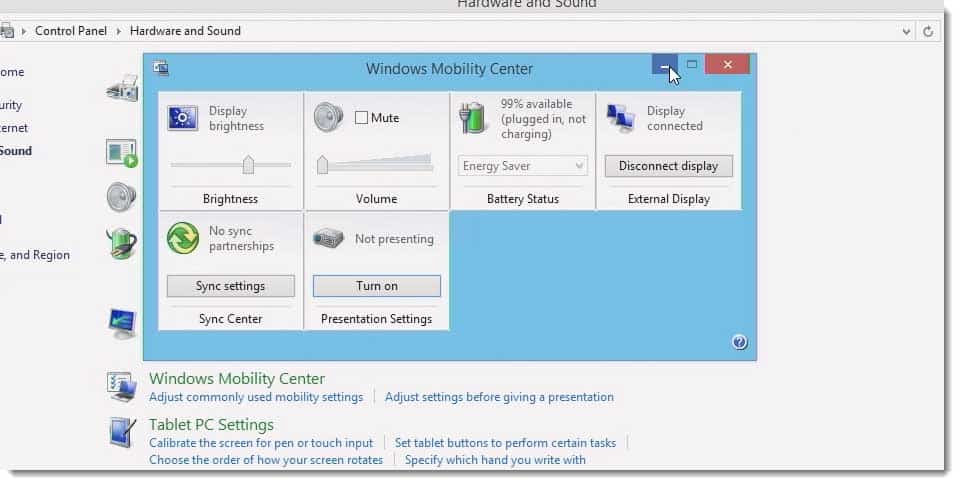Minimize the Windows Mobility Center window
959x485 pixels.
pos(665,64)
